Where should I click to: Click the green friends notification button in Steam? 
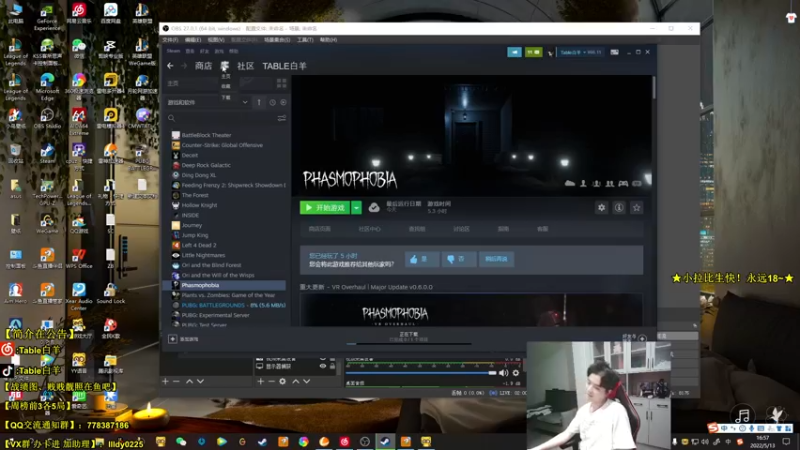coord(534,52)
